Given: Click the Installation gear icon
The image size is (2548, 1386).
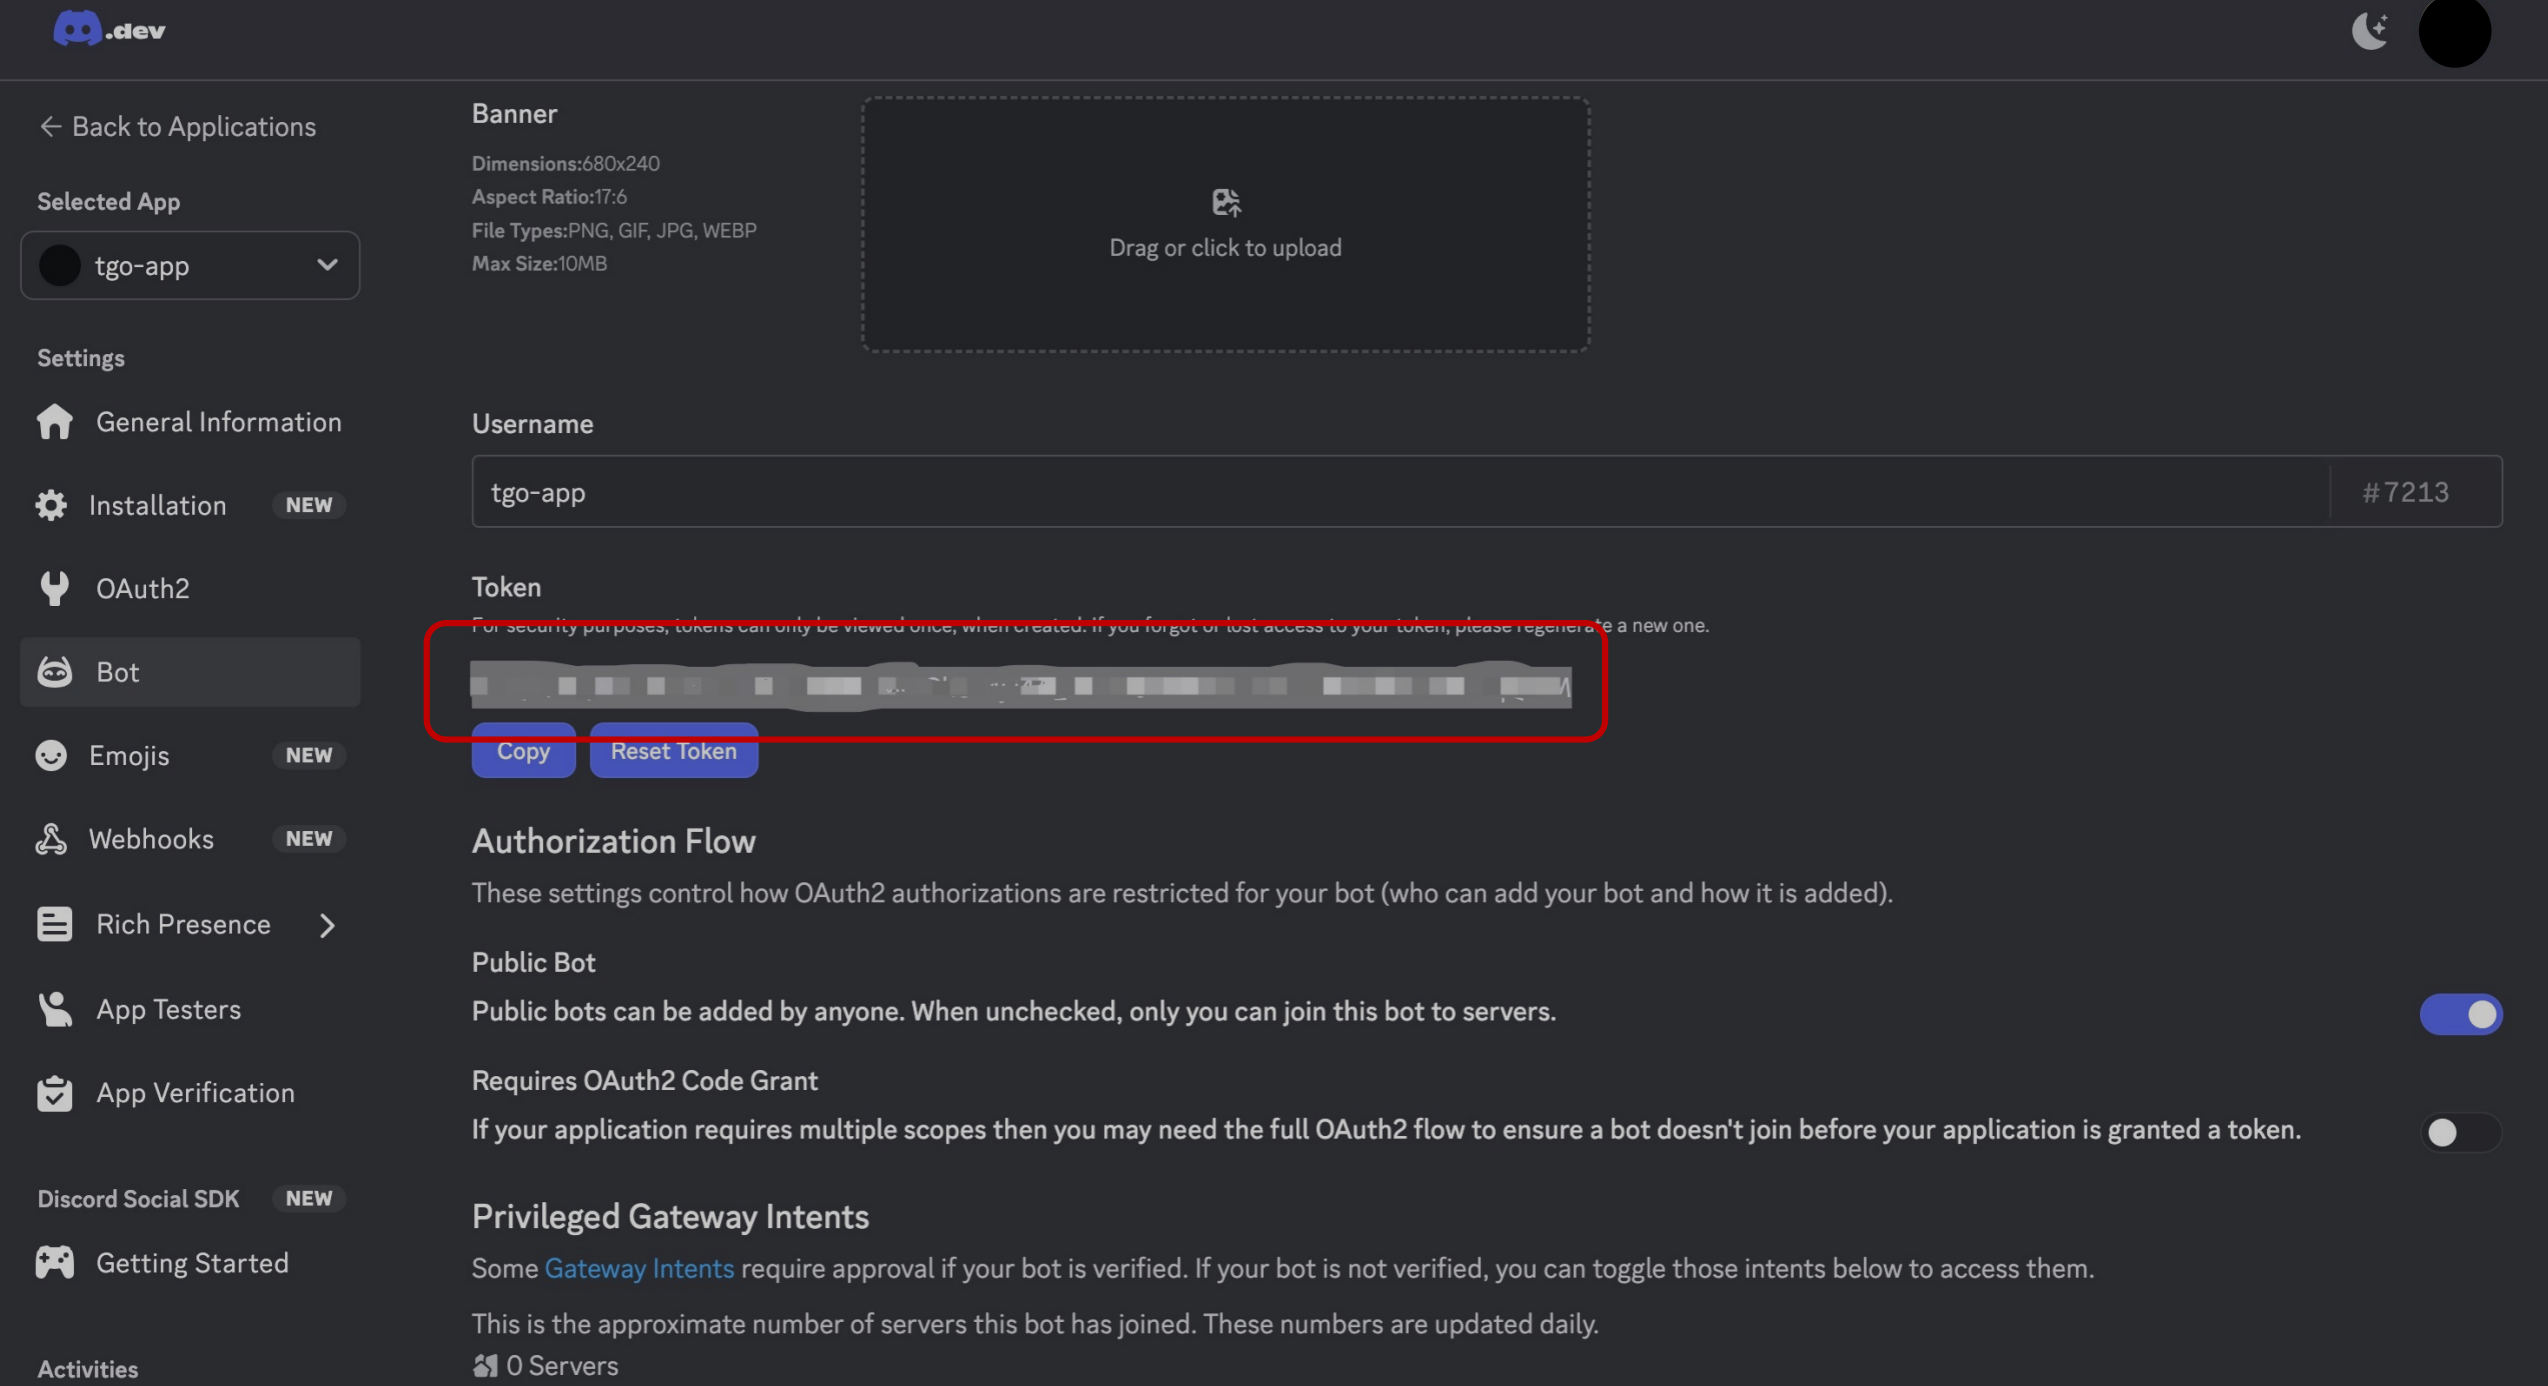Looking at the screenshot, I should 55,505.
